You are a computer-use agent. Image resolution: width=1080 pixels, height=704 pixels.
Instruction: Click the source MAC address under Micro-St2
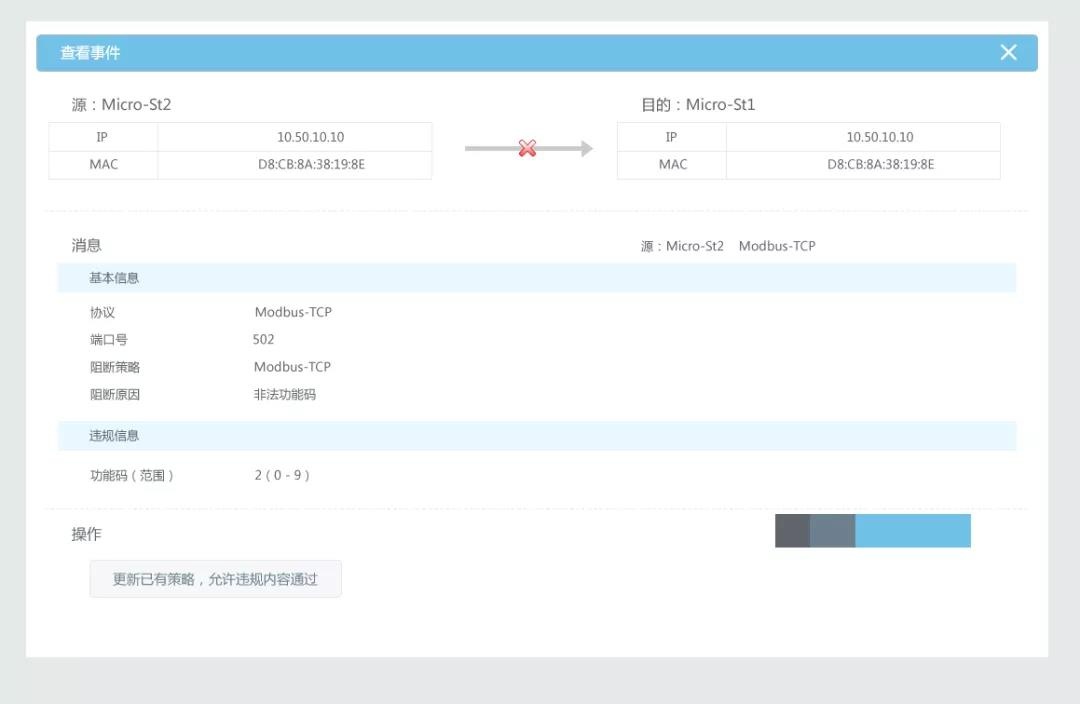point(311,164)
